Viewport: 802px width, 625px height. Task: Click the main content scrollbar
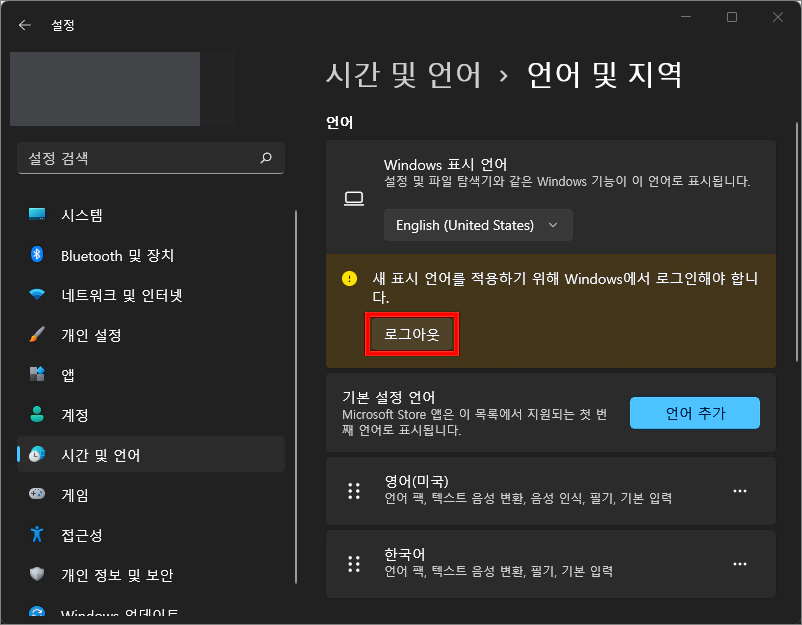coord(797,241)
